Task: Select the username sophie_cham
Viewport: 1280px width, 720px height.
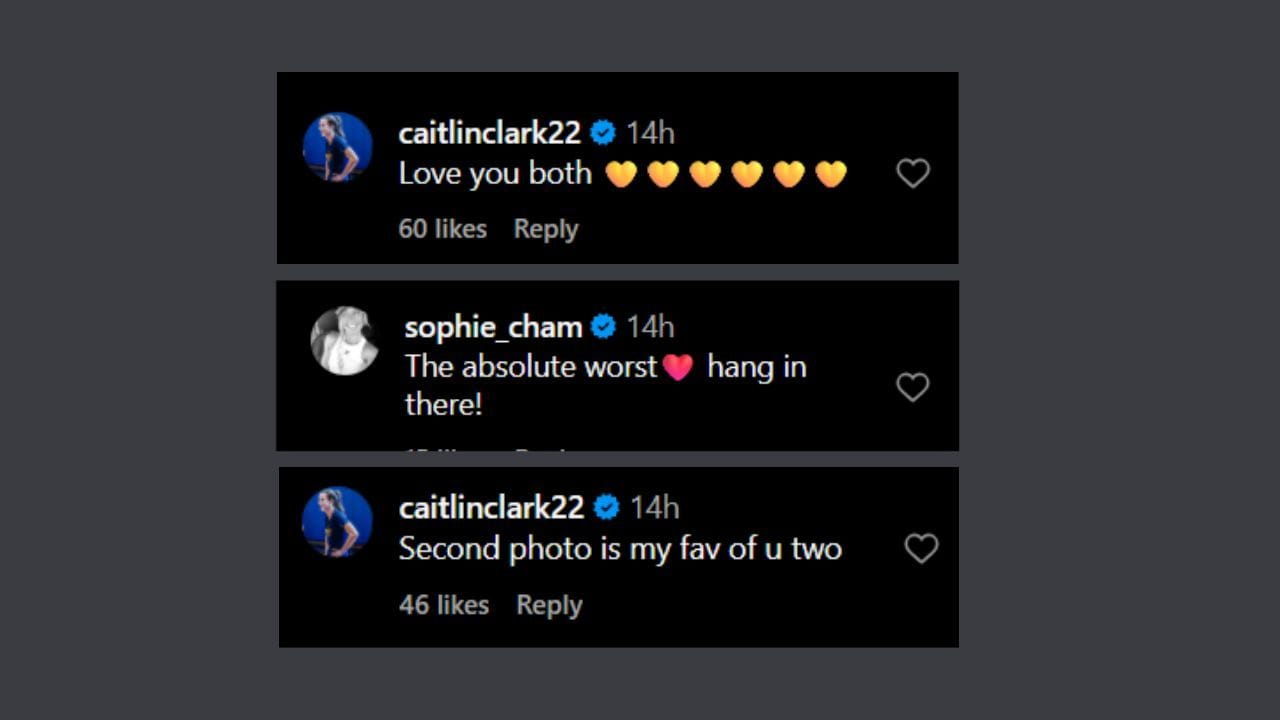Action: click(x=492, y=326)
